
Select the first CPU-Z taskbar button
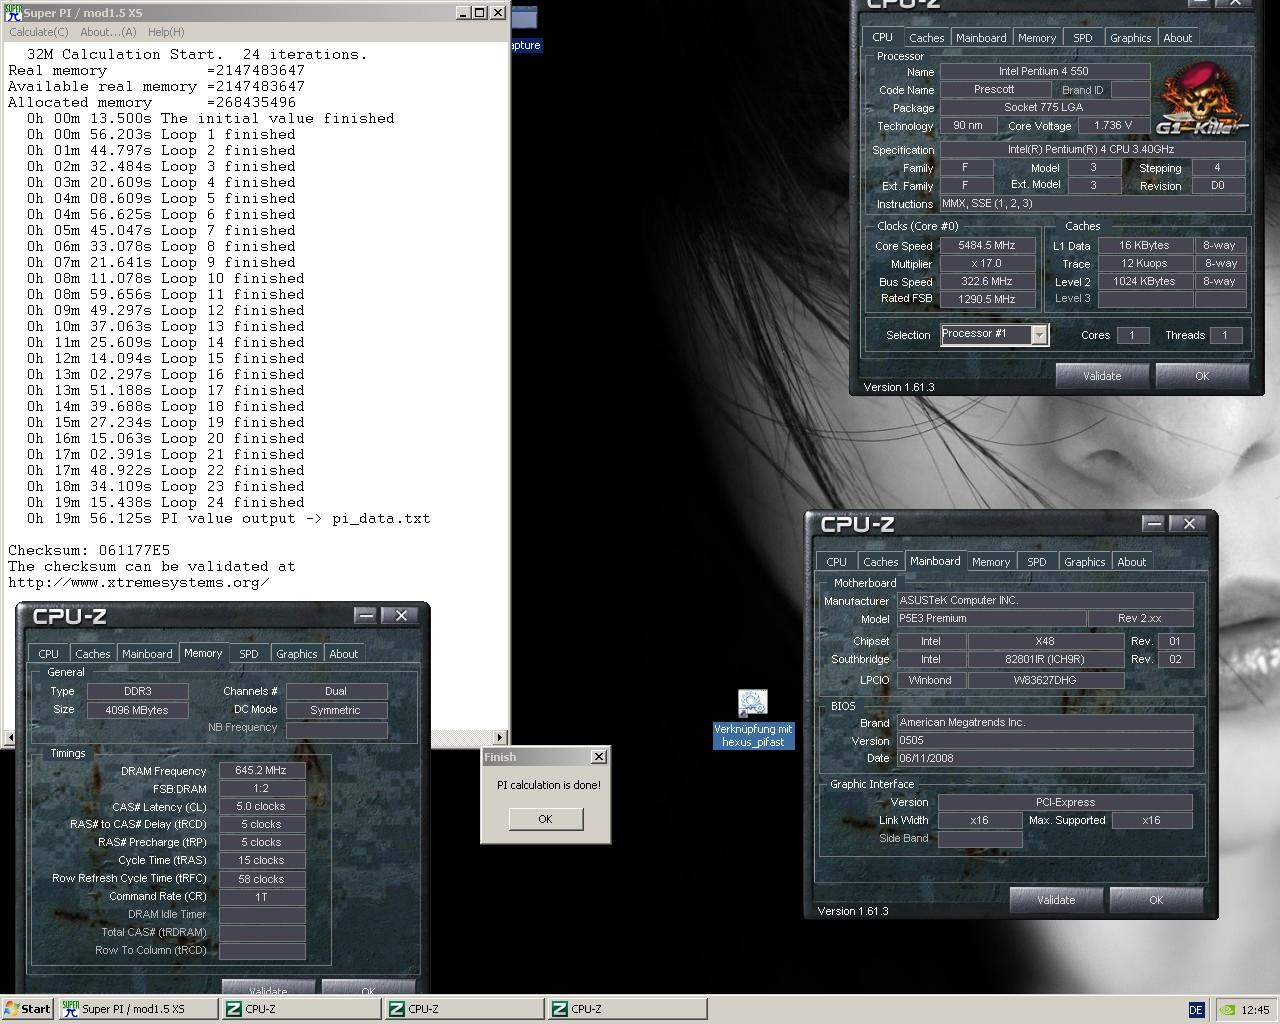302,1009
